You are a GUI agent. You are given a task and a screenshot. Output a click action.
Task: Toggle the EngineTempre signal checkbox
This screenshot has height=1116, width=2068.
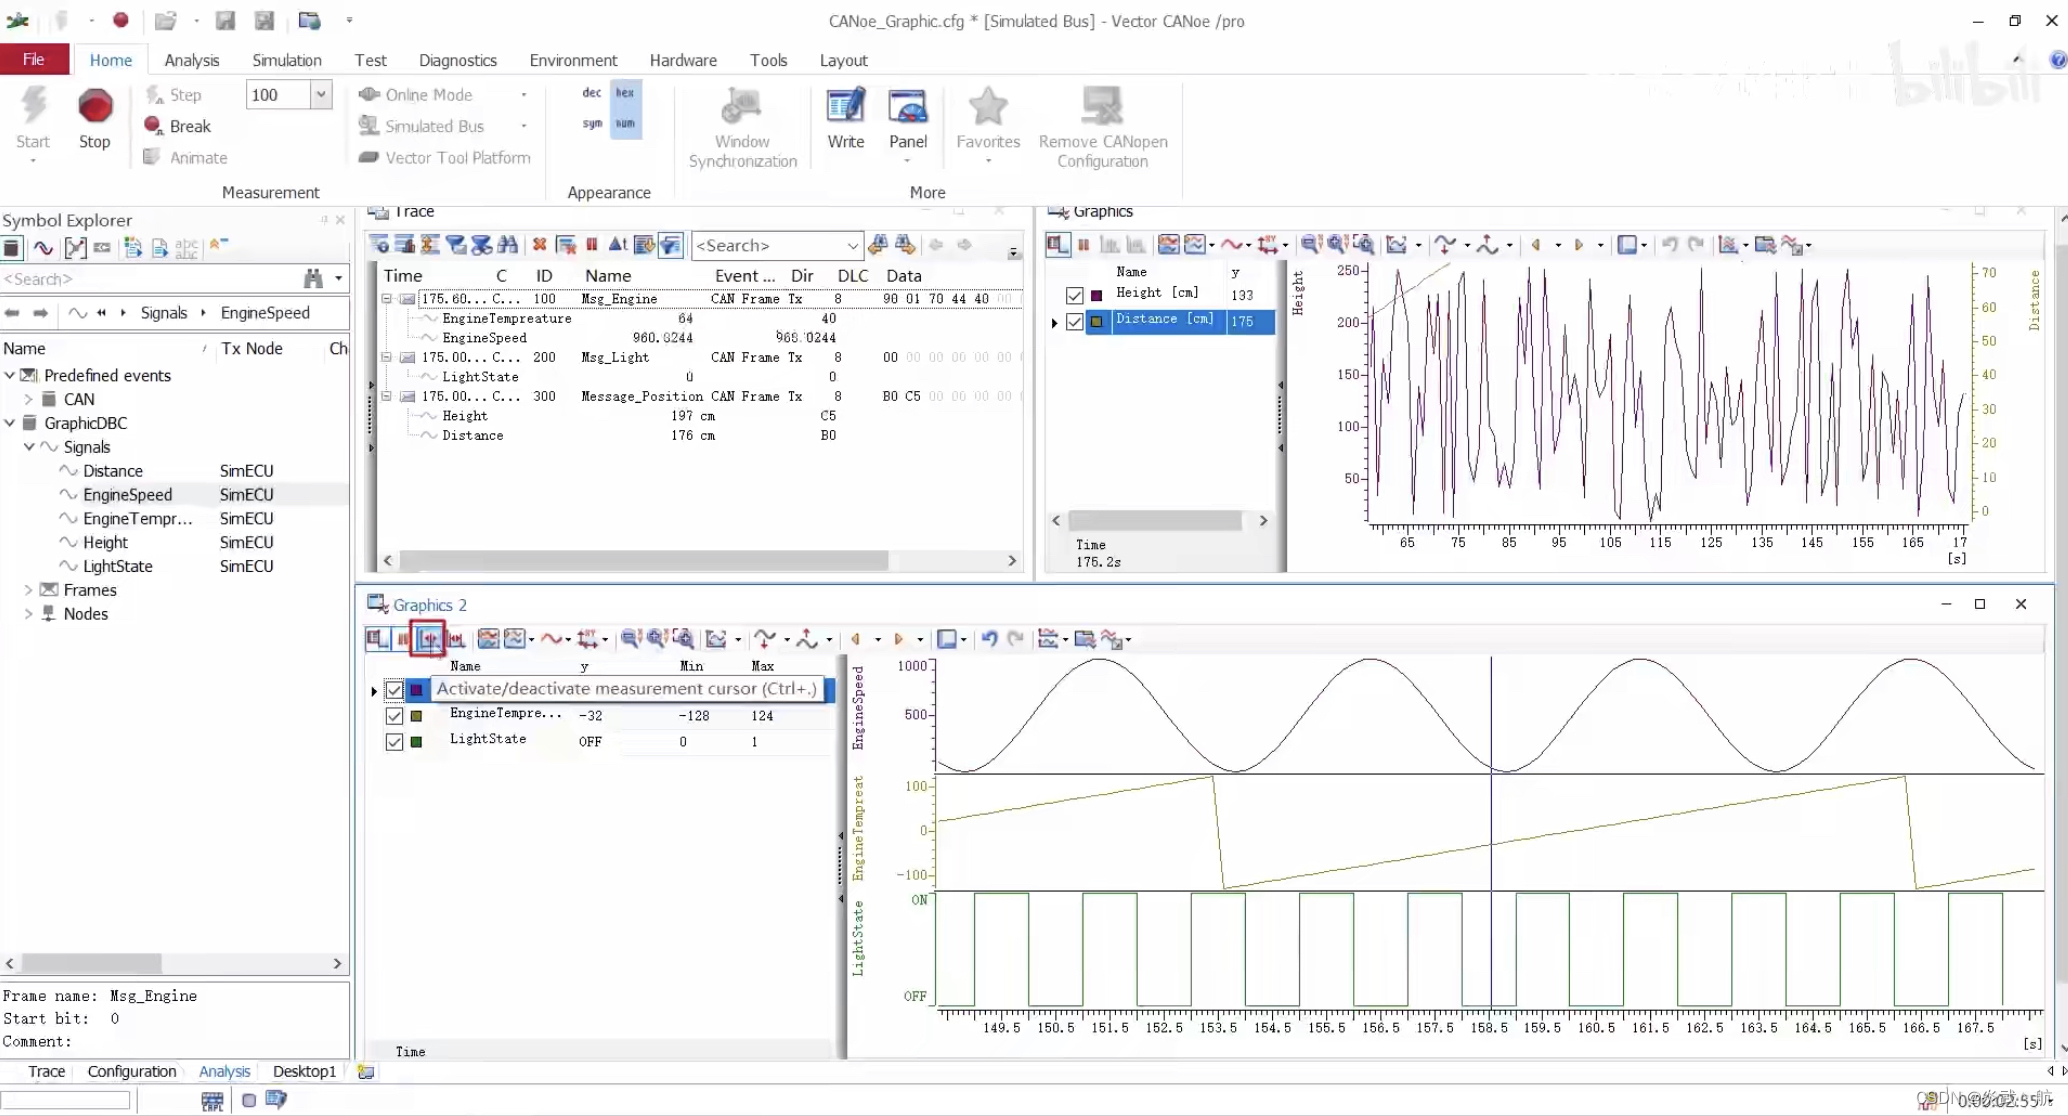coord(394,716)
